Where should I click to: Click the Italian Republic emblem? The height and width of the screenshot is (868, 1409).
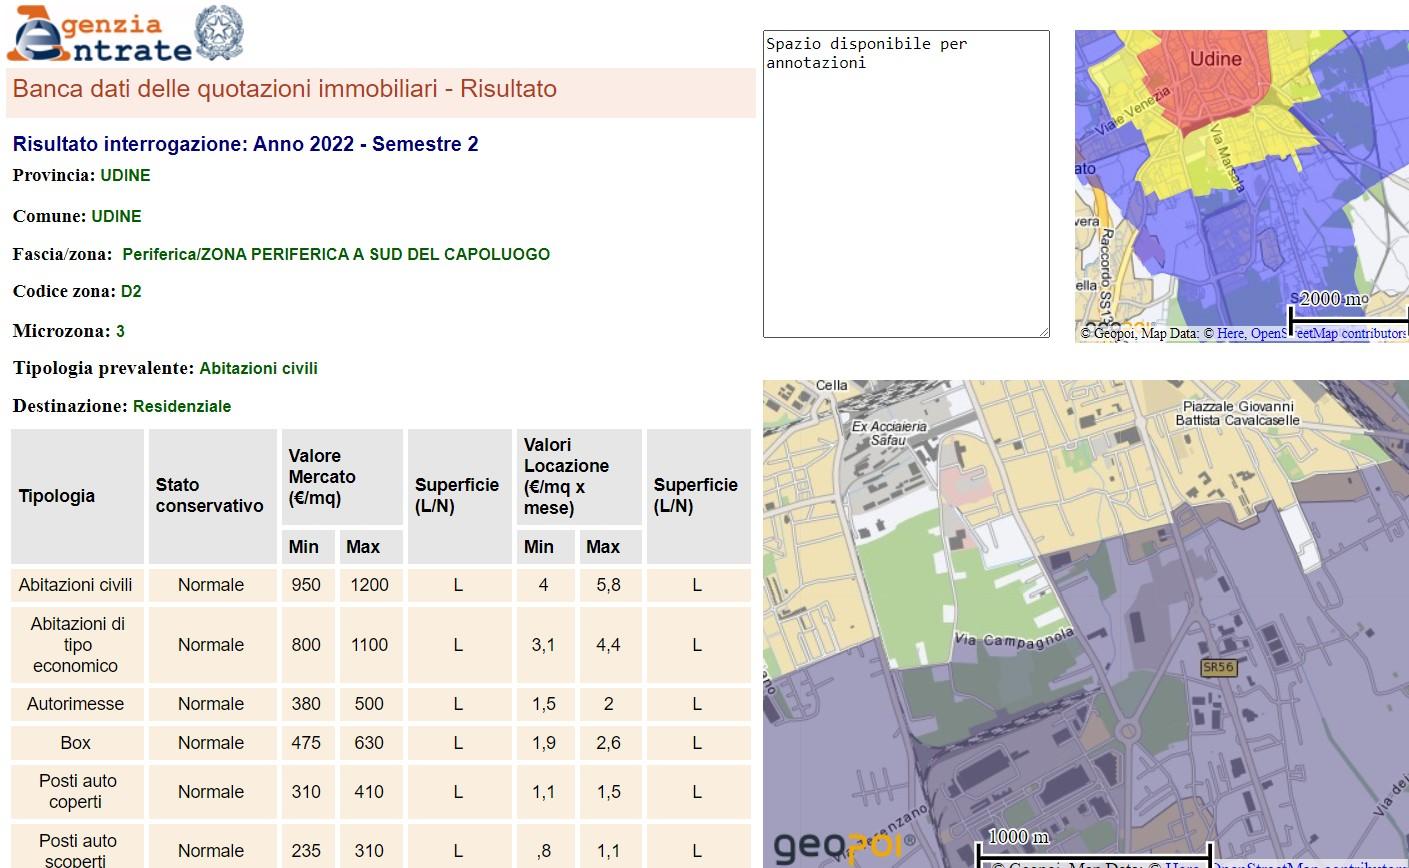click(217, 33)
